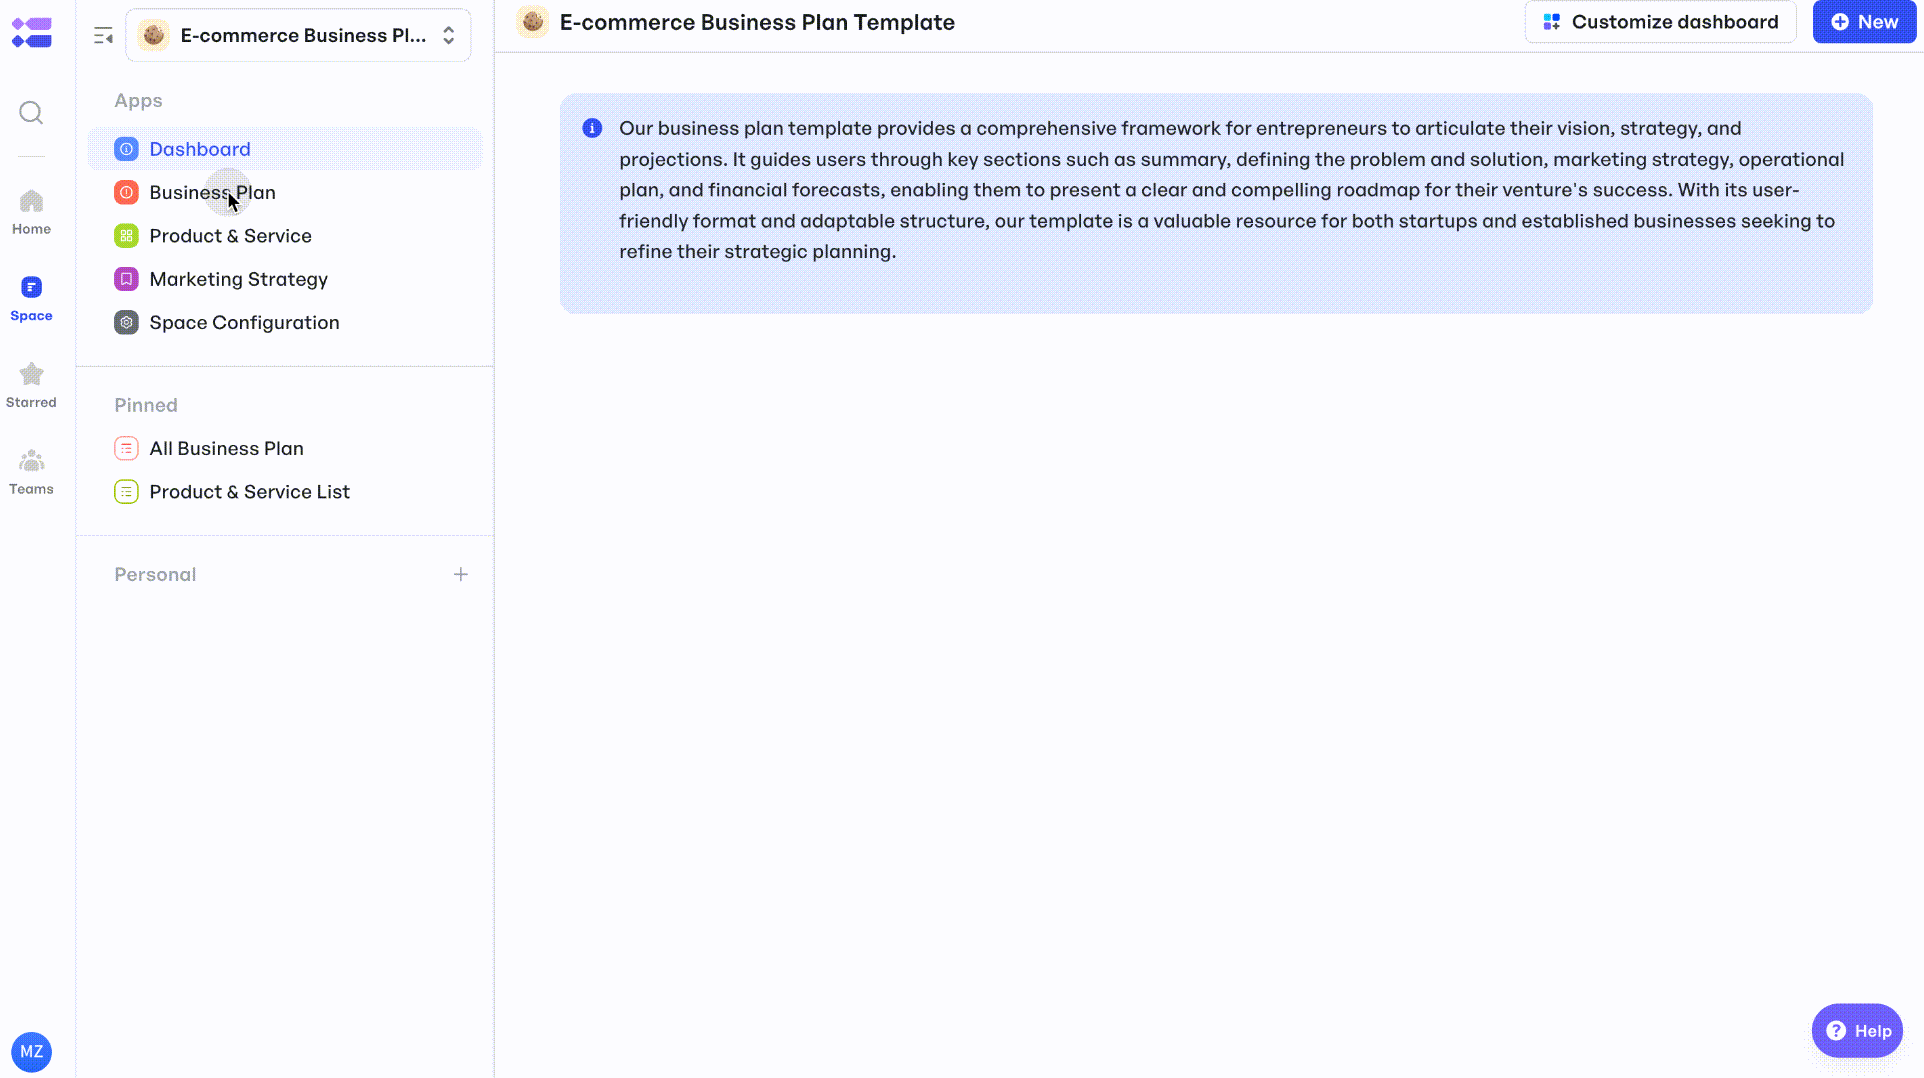Screen dimensions: 1924x1078
Task: Open Teams in the left rail
Action: (x=31, y=473)
